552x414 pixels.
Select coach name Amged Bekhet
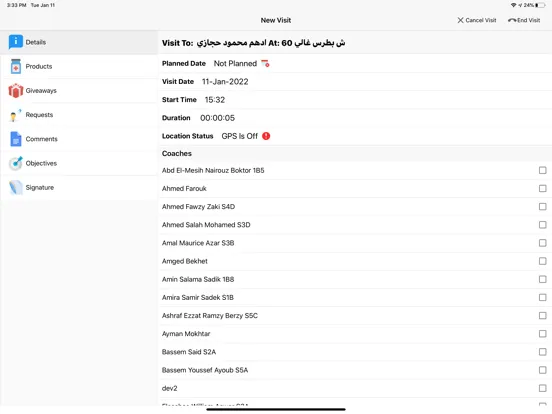pyautogui.click(x=184, y=261)
